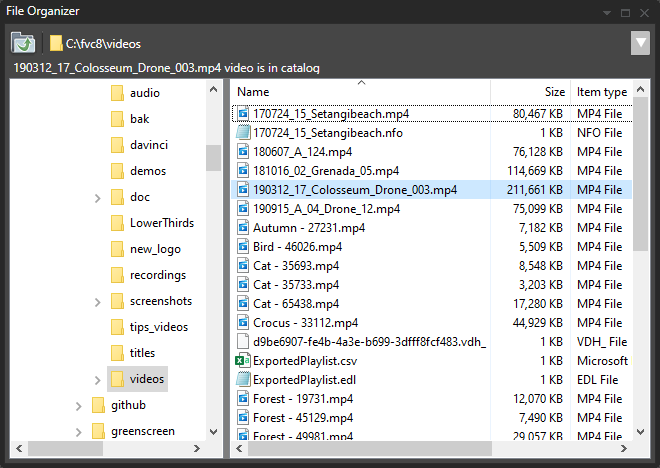This screenshot has height=468, width=660.
Task: Click the catalog folder icon in the toolbar
Action: pos(23,43)
